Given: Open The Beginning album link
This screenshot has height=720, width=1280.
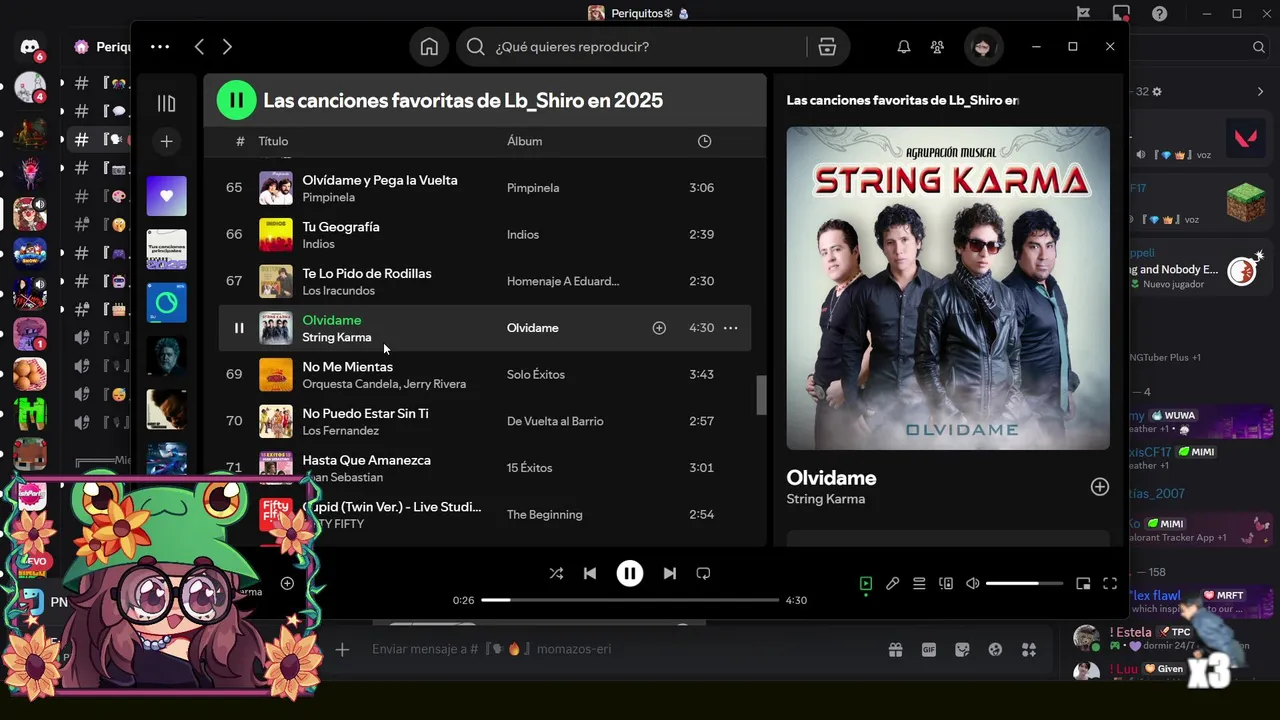Looking at the screenshot, I should coord(544,514).
